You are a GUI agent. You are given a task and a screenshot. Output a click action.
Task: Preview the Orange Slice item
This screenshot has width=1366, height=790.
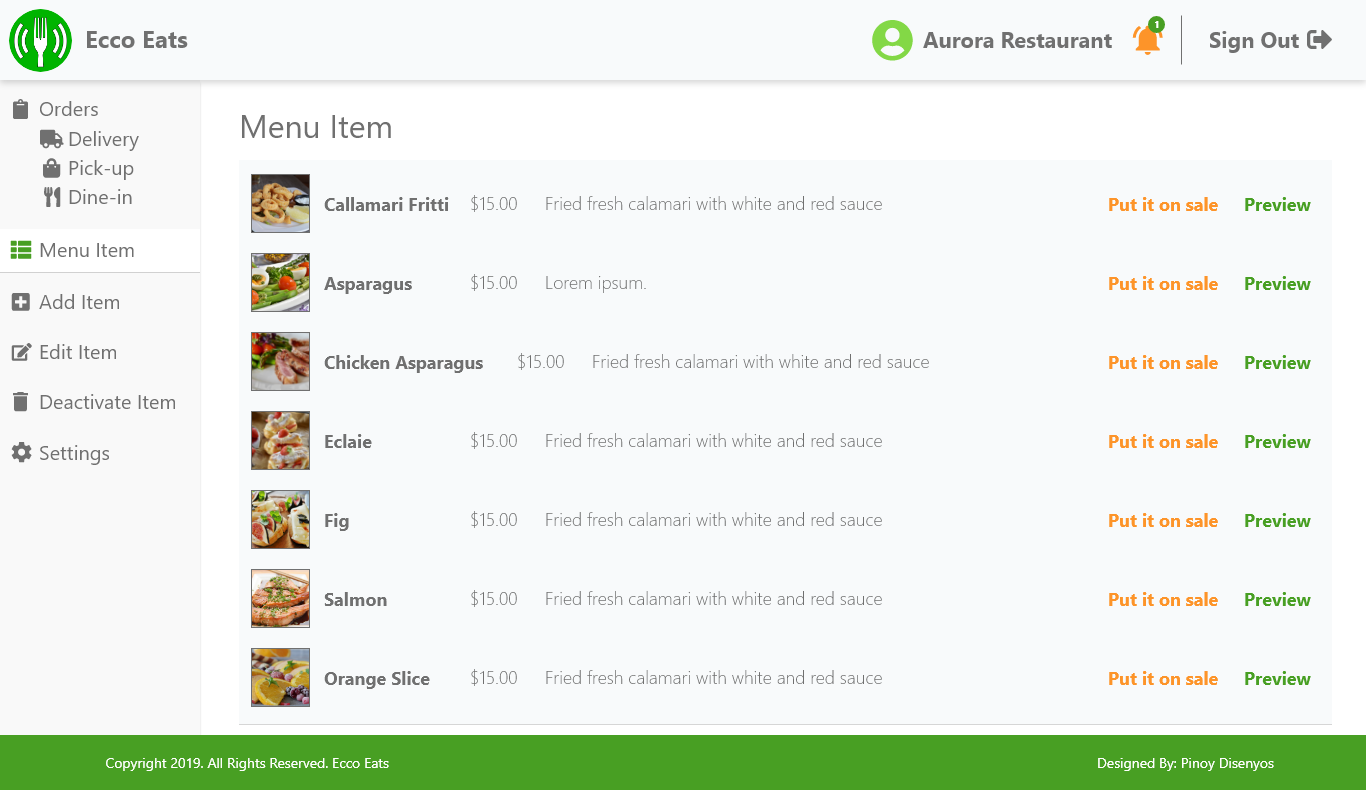[x=1277, y=679]
